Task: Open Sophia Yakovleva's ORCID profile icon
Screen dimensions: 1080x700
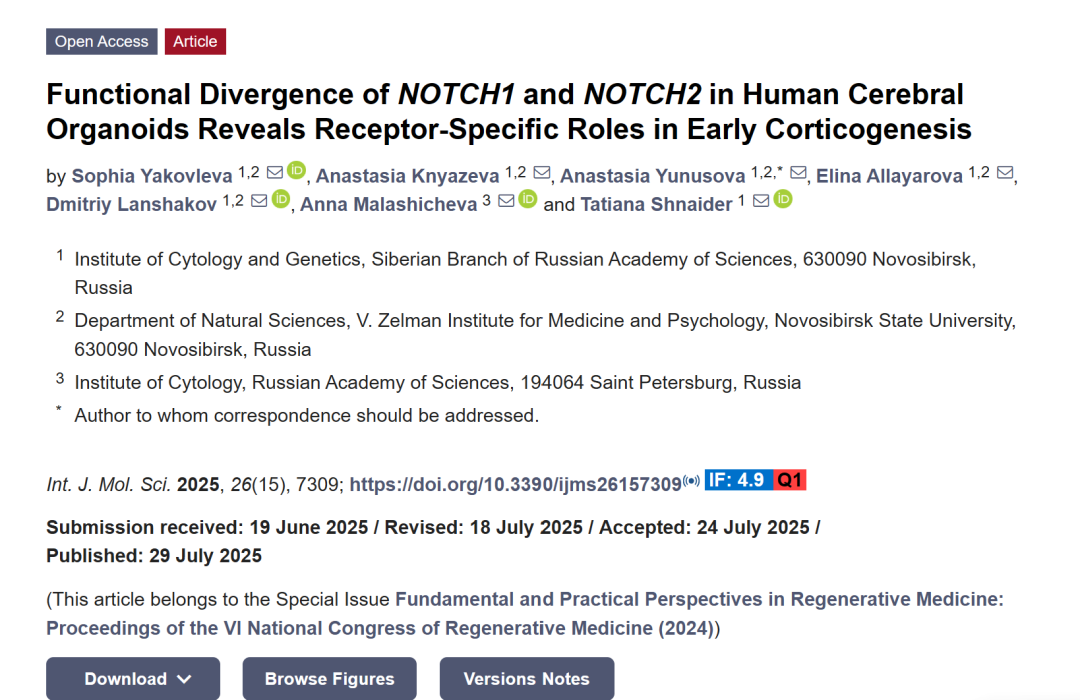Action: pyautogui.click(x=297, y=171)
